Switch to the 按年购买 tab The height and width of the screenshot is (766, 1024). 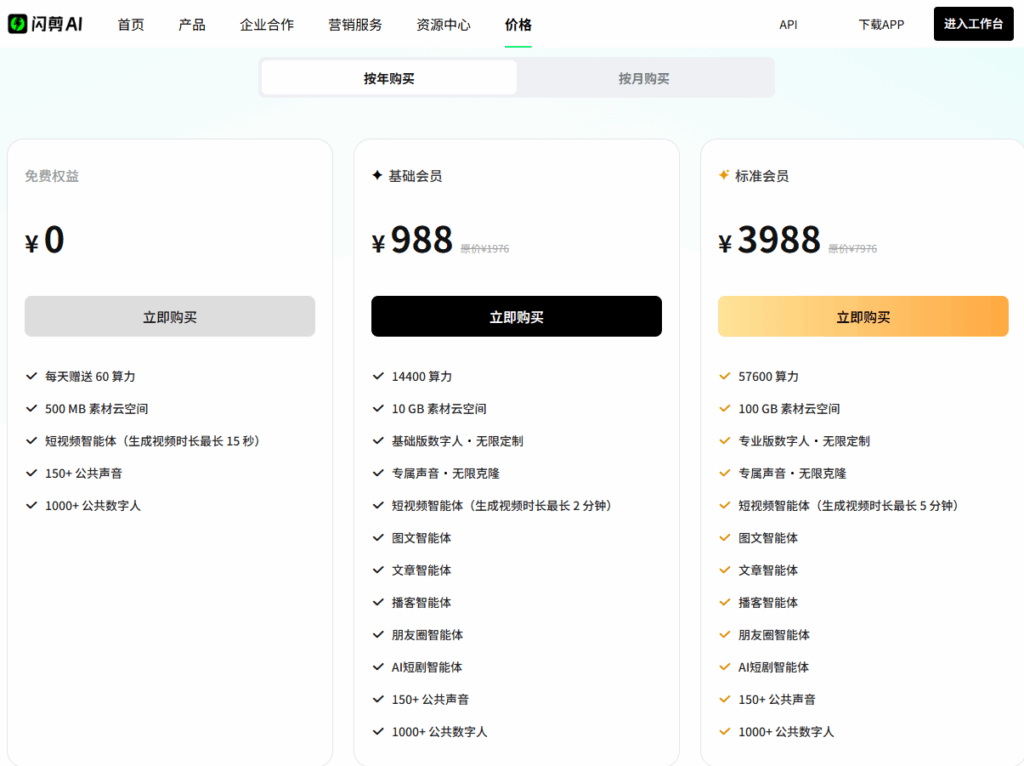pyautogui.click(x=389, y=78)
